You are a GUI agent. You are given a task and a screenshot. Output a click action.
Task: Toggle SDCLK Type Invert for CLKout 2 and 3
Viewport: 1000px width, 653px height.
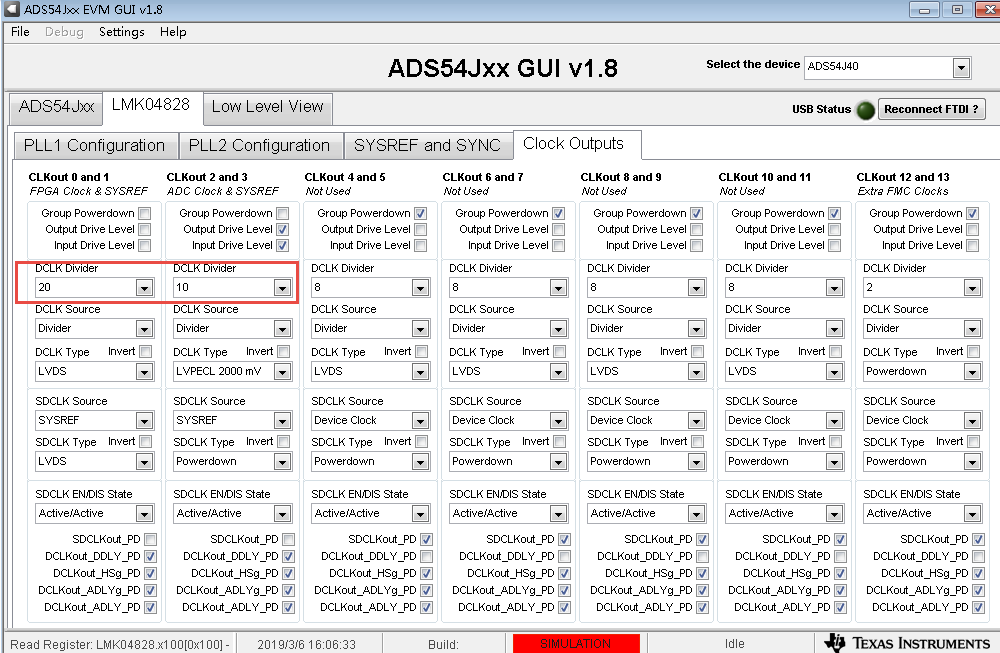click(x=283, y=441)
